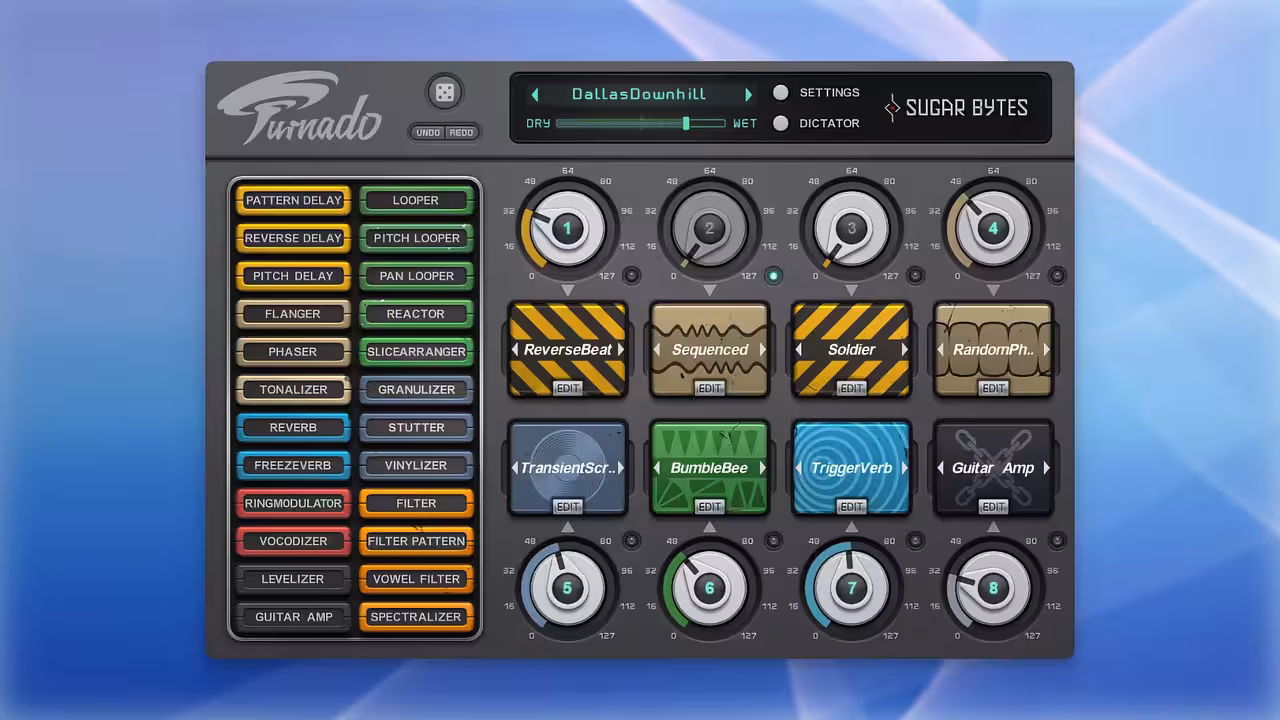Load the Reactor effect
Screen dimensions: 1280x720
[x=416, y=314]
